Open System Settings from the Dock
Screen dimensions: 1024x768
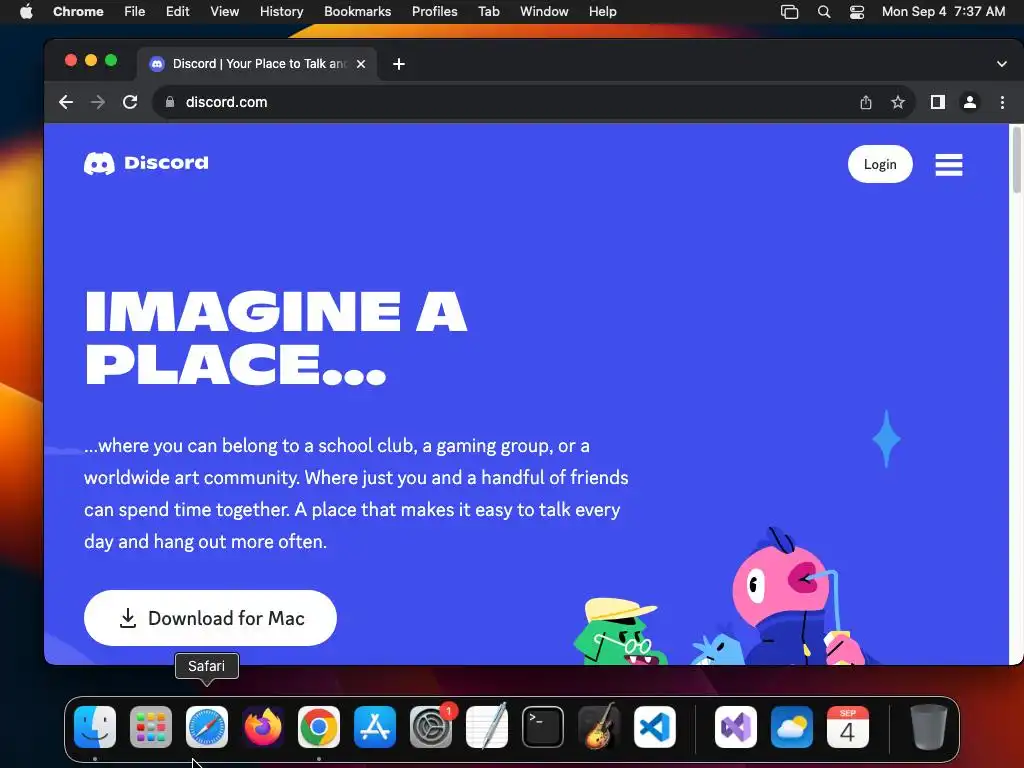(x=431, y=727)
